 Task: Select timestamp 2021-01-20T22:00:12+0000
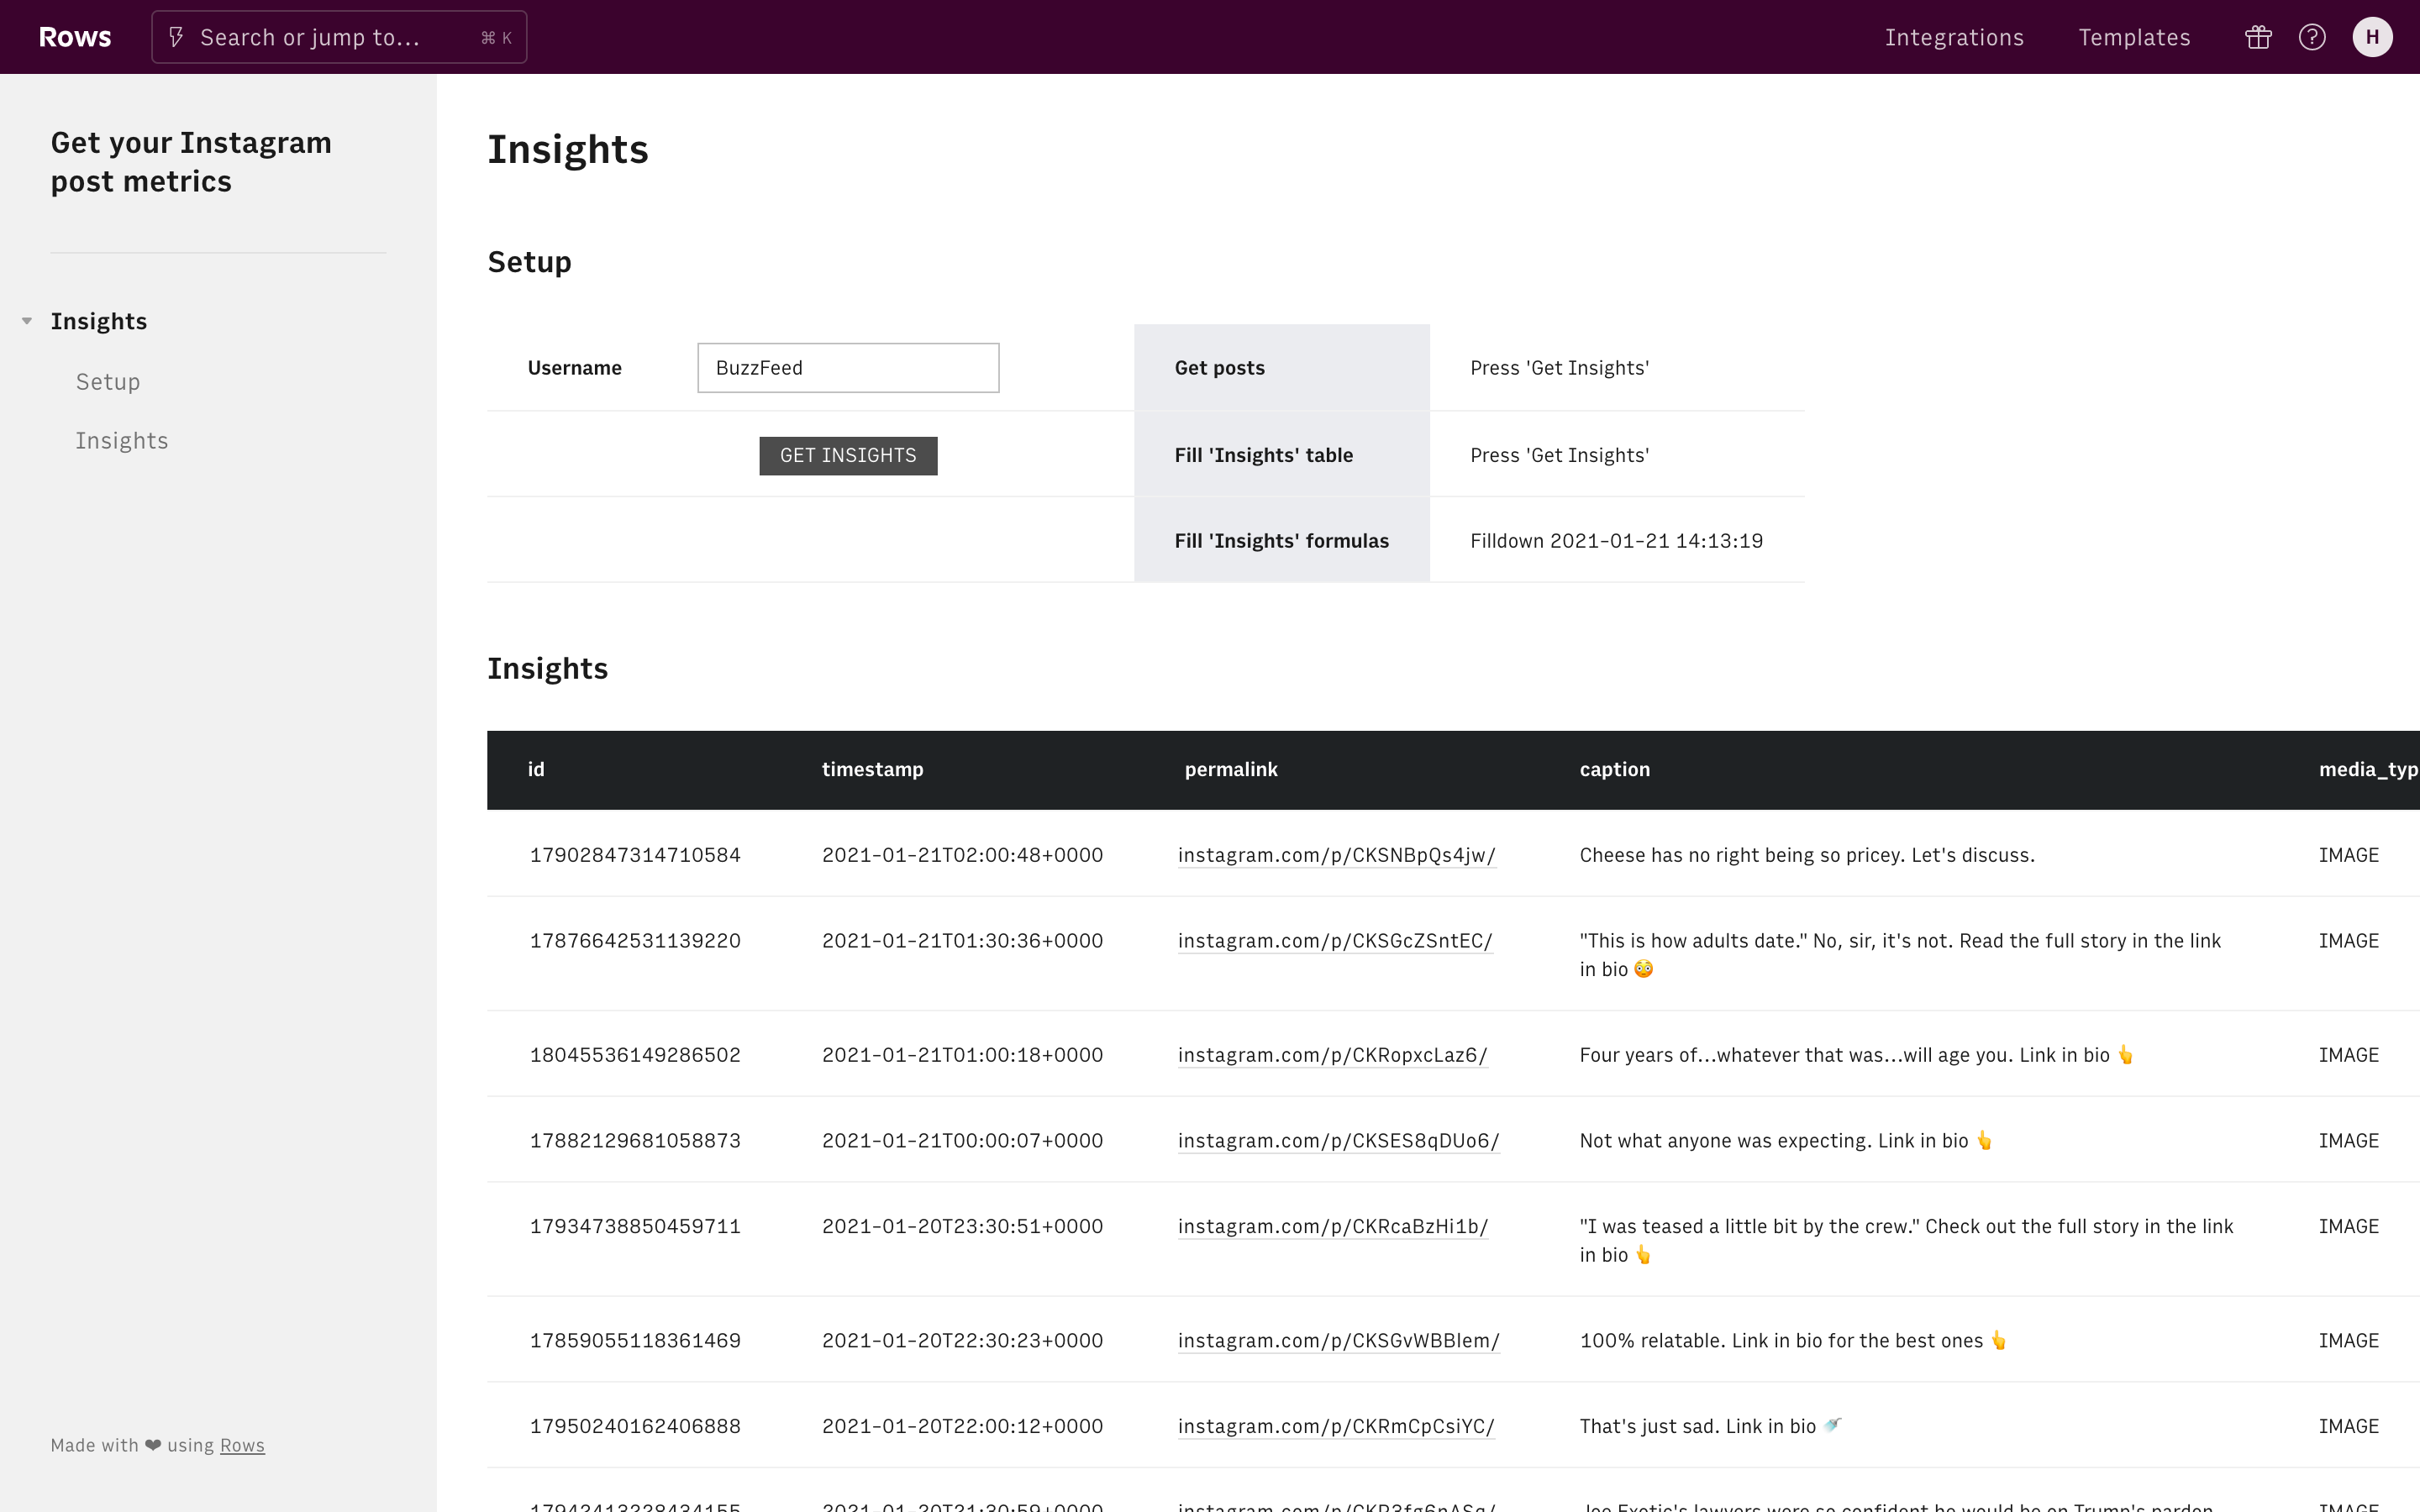pos(962,1426)
